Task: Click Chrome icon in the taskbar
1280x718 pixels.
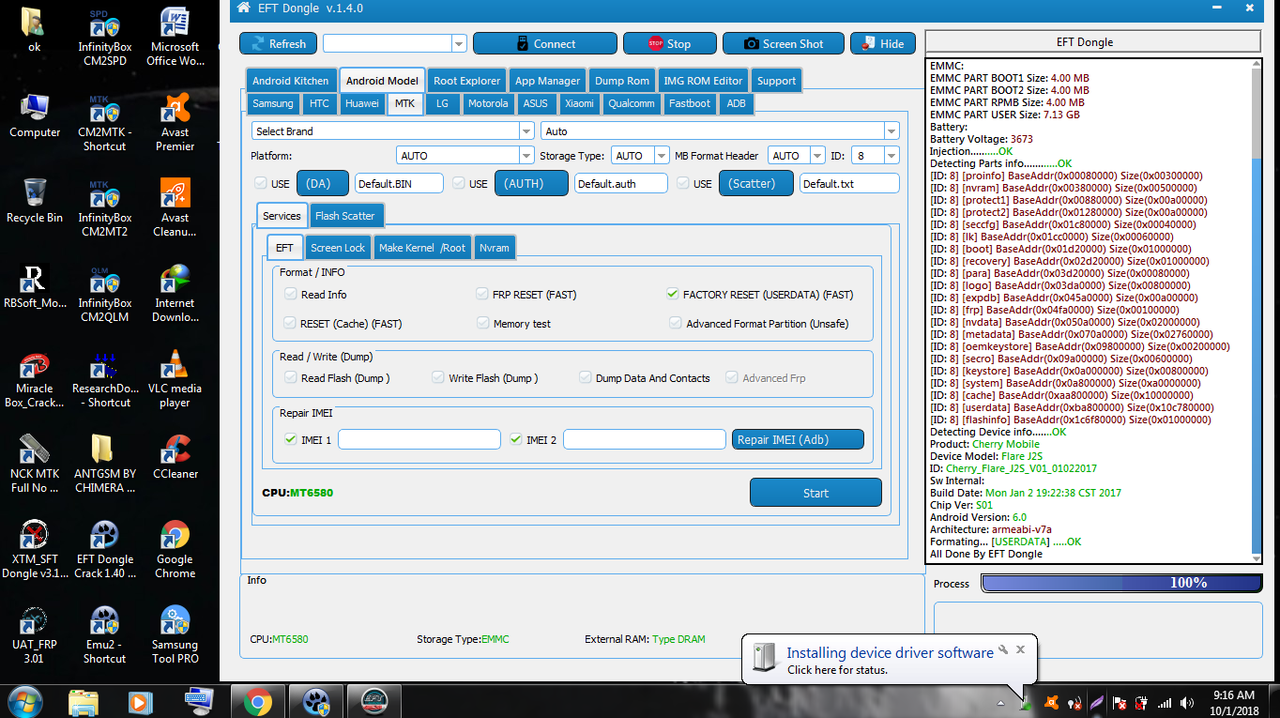Action: click(x=257, y=702)
